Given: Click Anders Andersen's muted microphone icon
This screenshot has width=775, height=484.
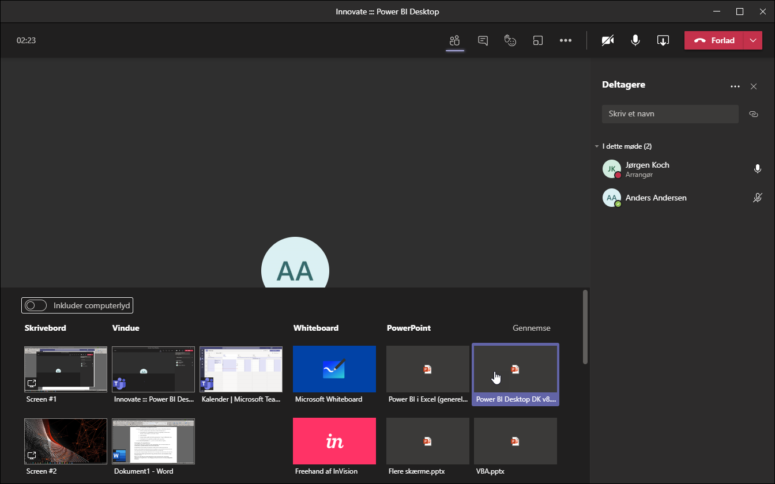Looking at the screenshot, I should [x=757, y=198].
